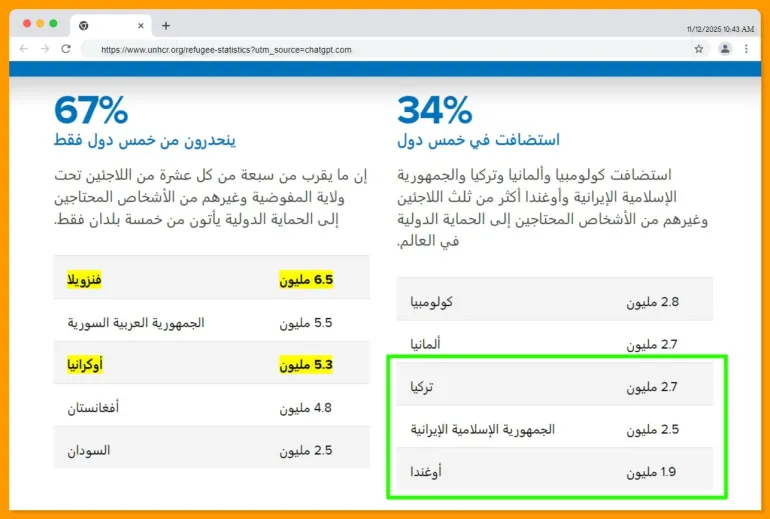Click the date and time display
The height and width of the screenshot is (519, 770).
click(720, 29)
